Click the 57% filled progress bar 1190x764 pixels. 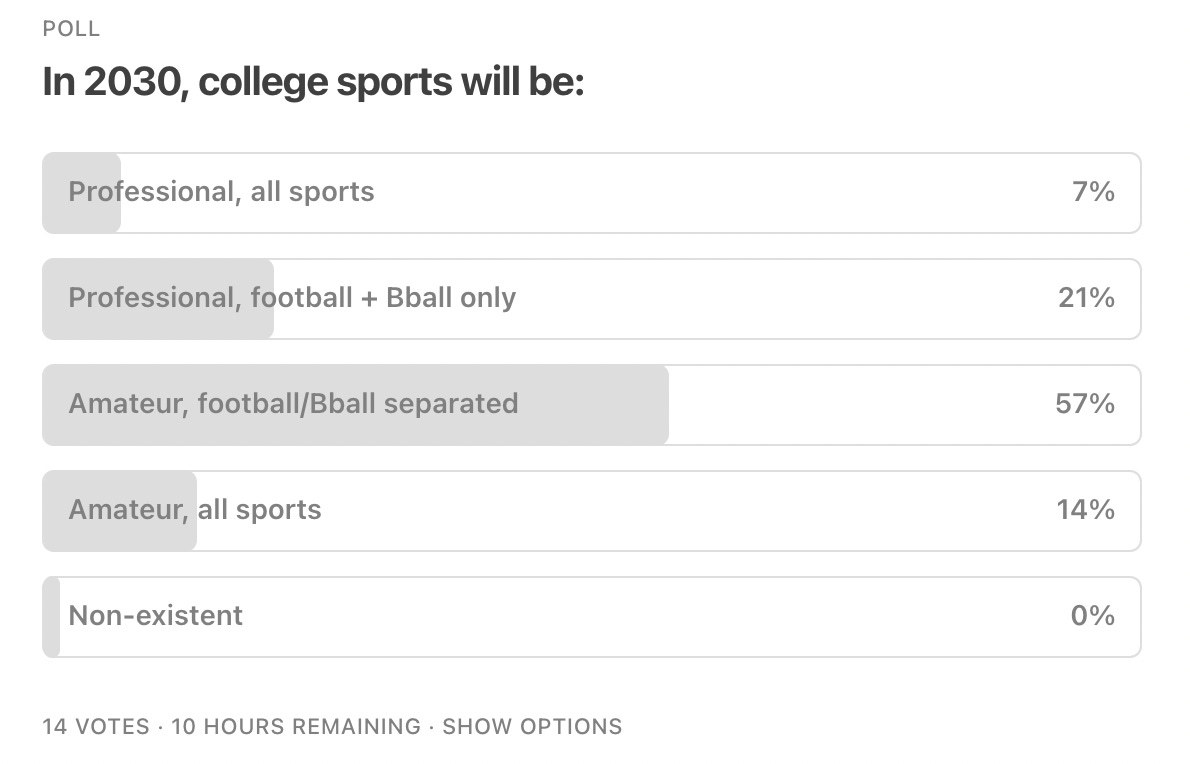[x=355, y=405]
